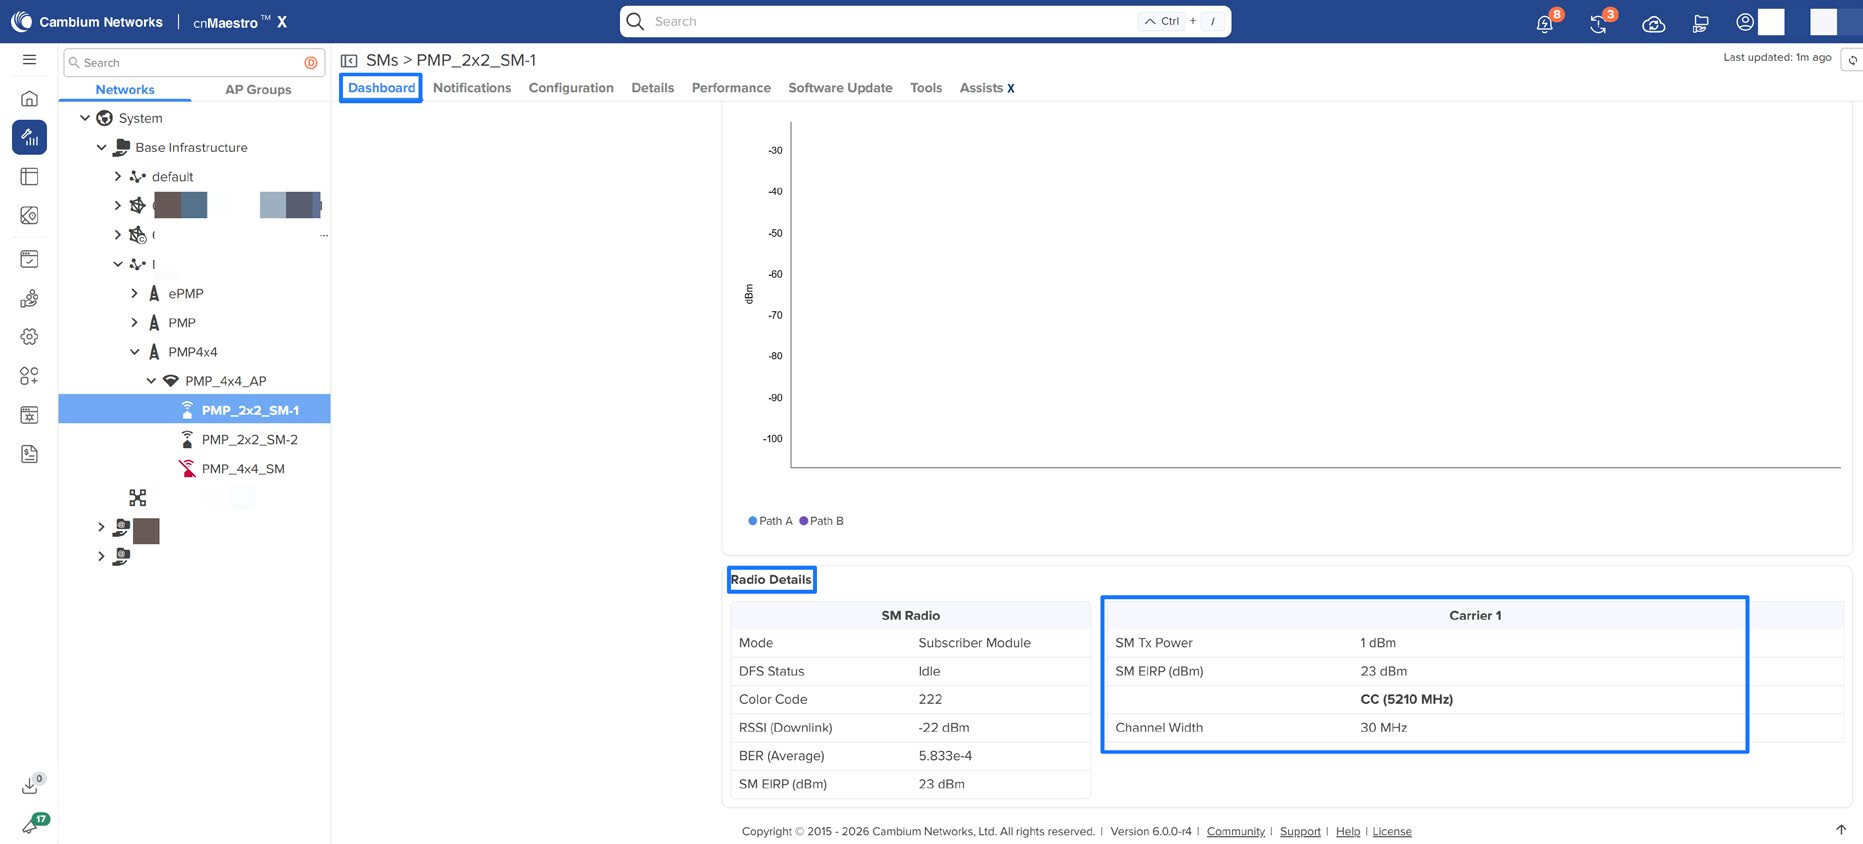Screen dimensions: 1863x844
Task: Click the collapse tree panel icon beside SMs
Action: coord(349,61)
